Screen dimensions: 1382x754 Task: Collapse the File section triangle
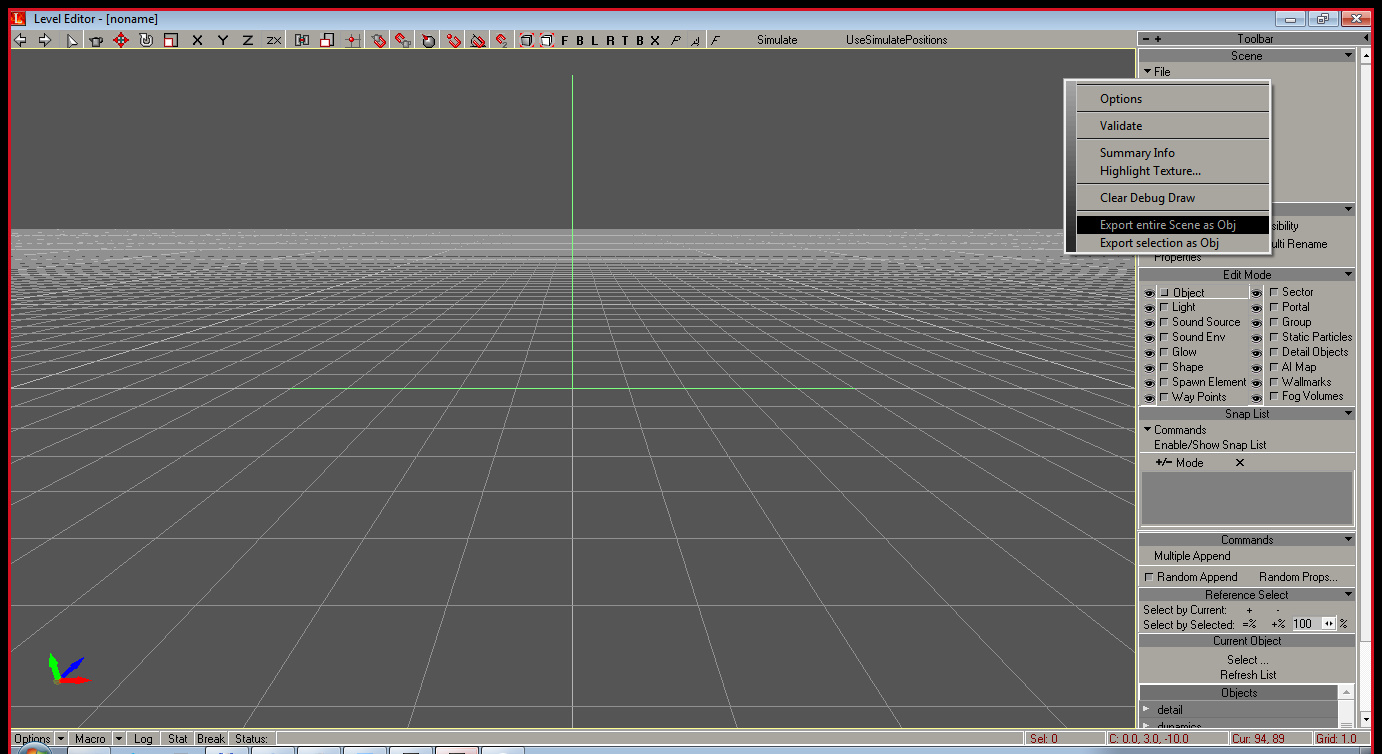pos(1148,72)
